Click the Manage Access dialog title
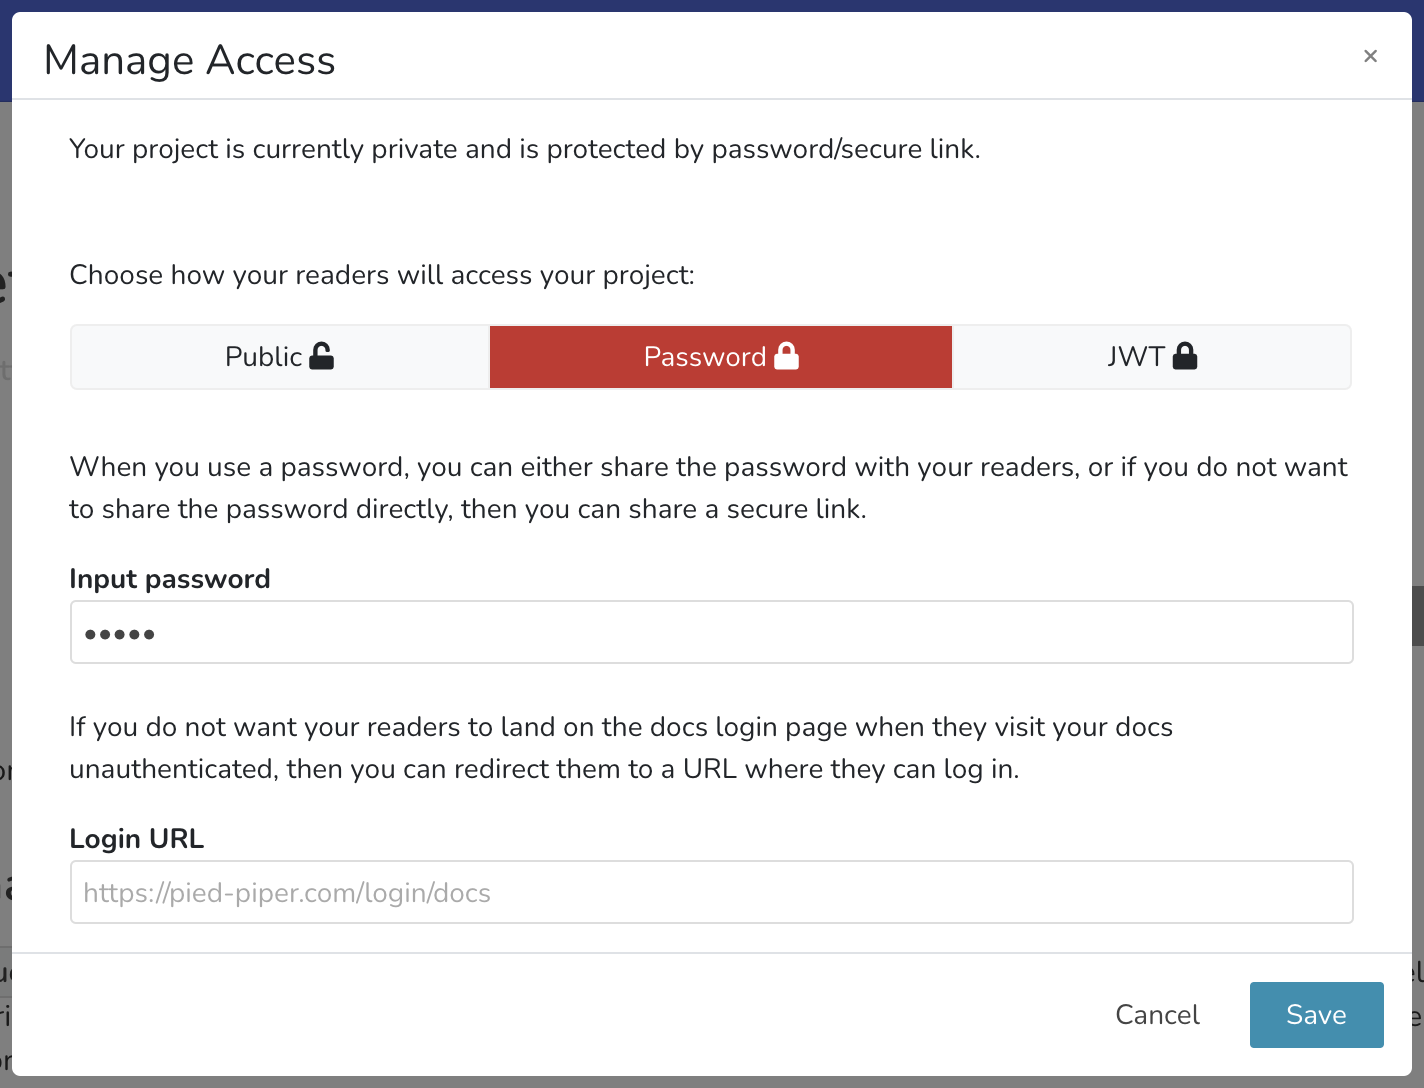The height and width of the screenshot is (1088, 1424). pyautogui.click(x=190, y=61)
